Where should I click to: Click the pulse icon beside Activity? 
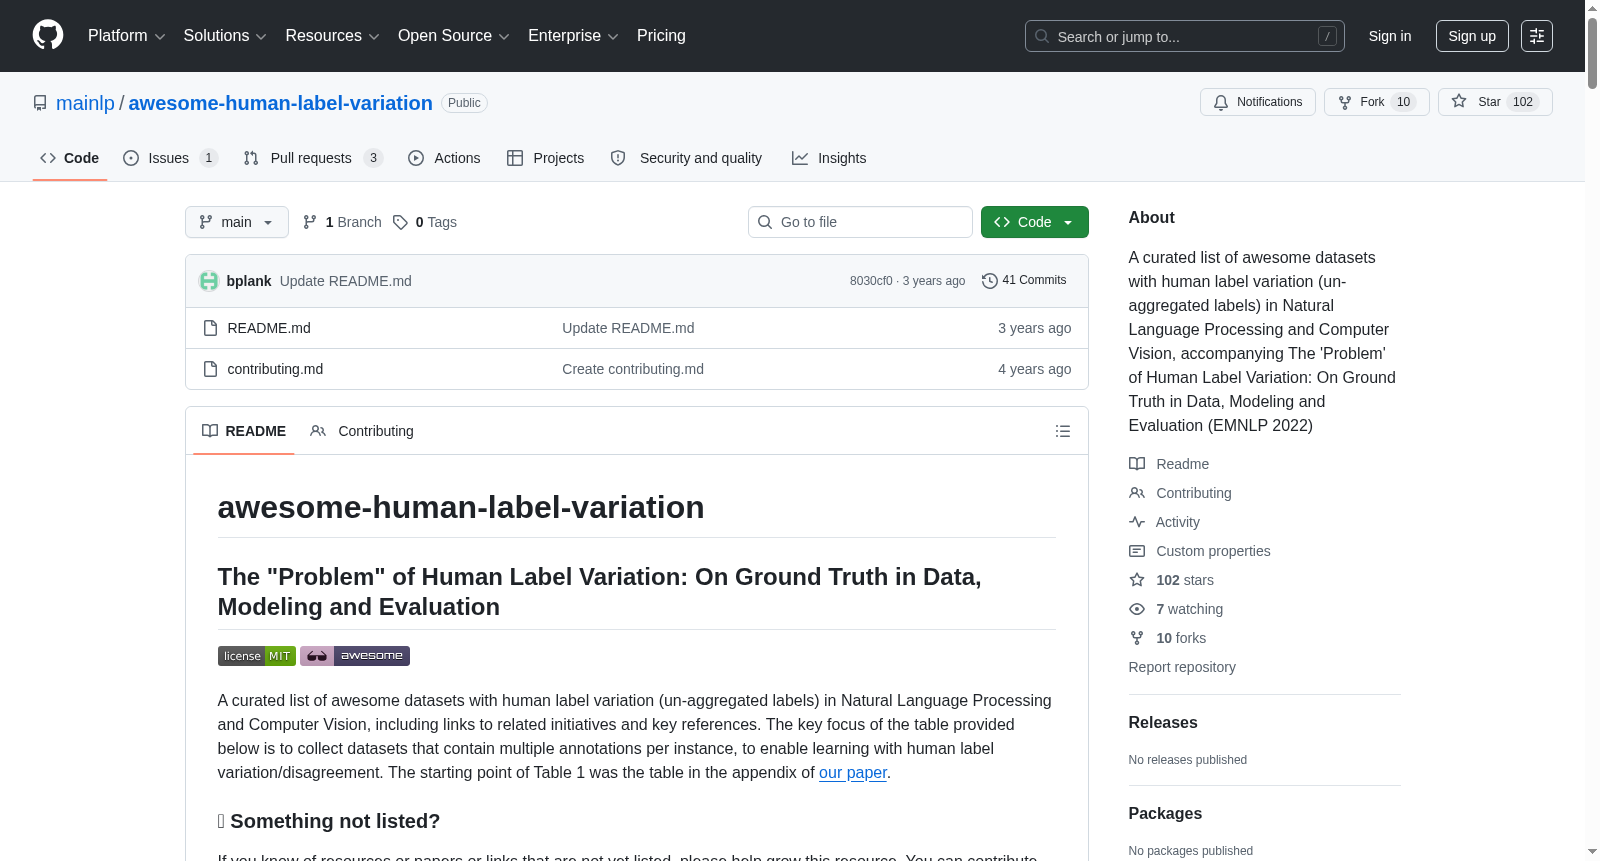tap(1137, 522)
